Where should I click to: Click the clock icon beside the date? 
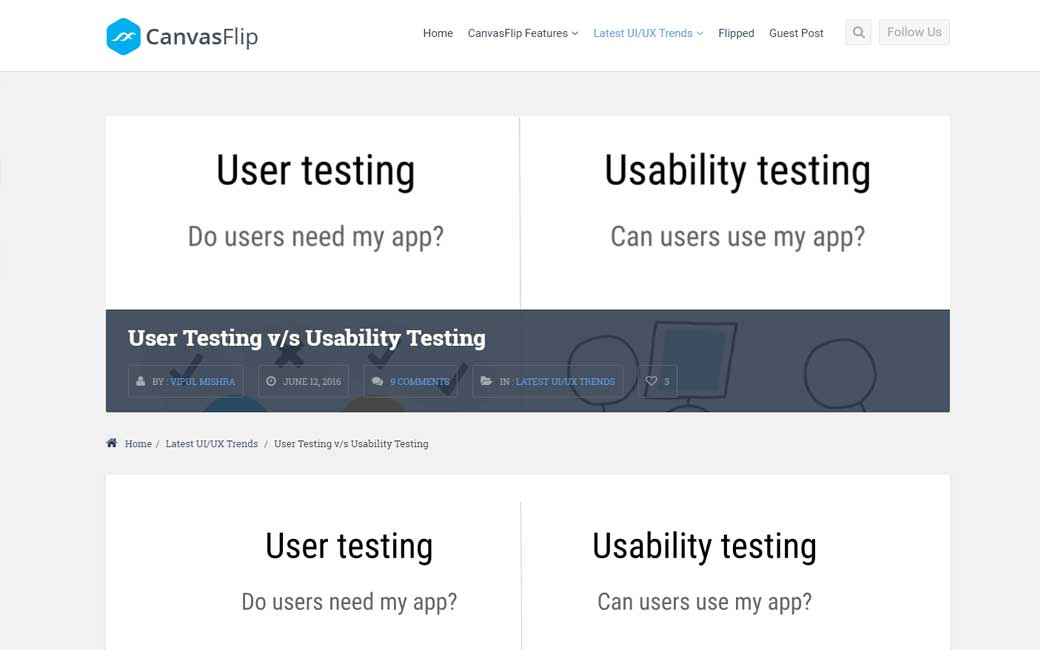point(271,381)
